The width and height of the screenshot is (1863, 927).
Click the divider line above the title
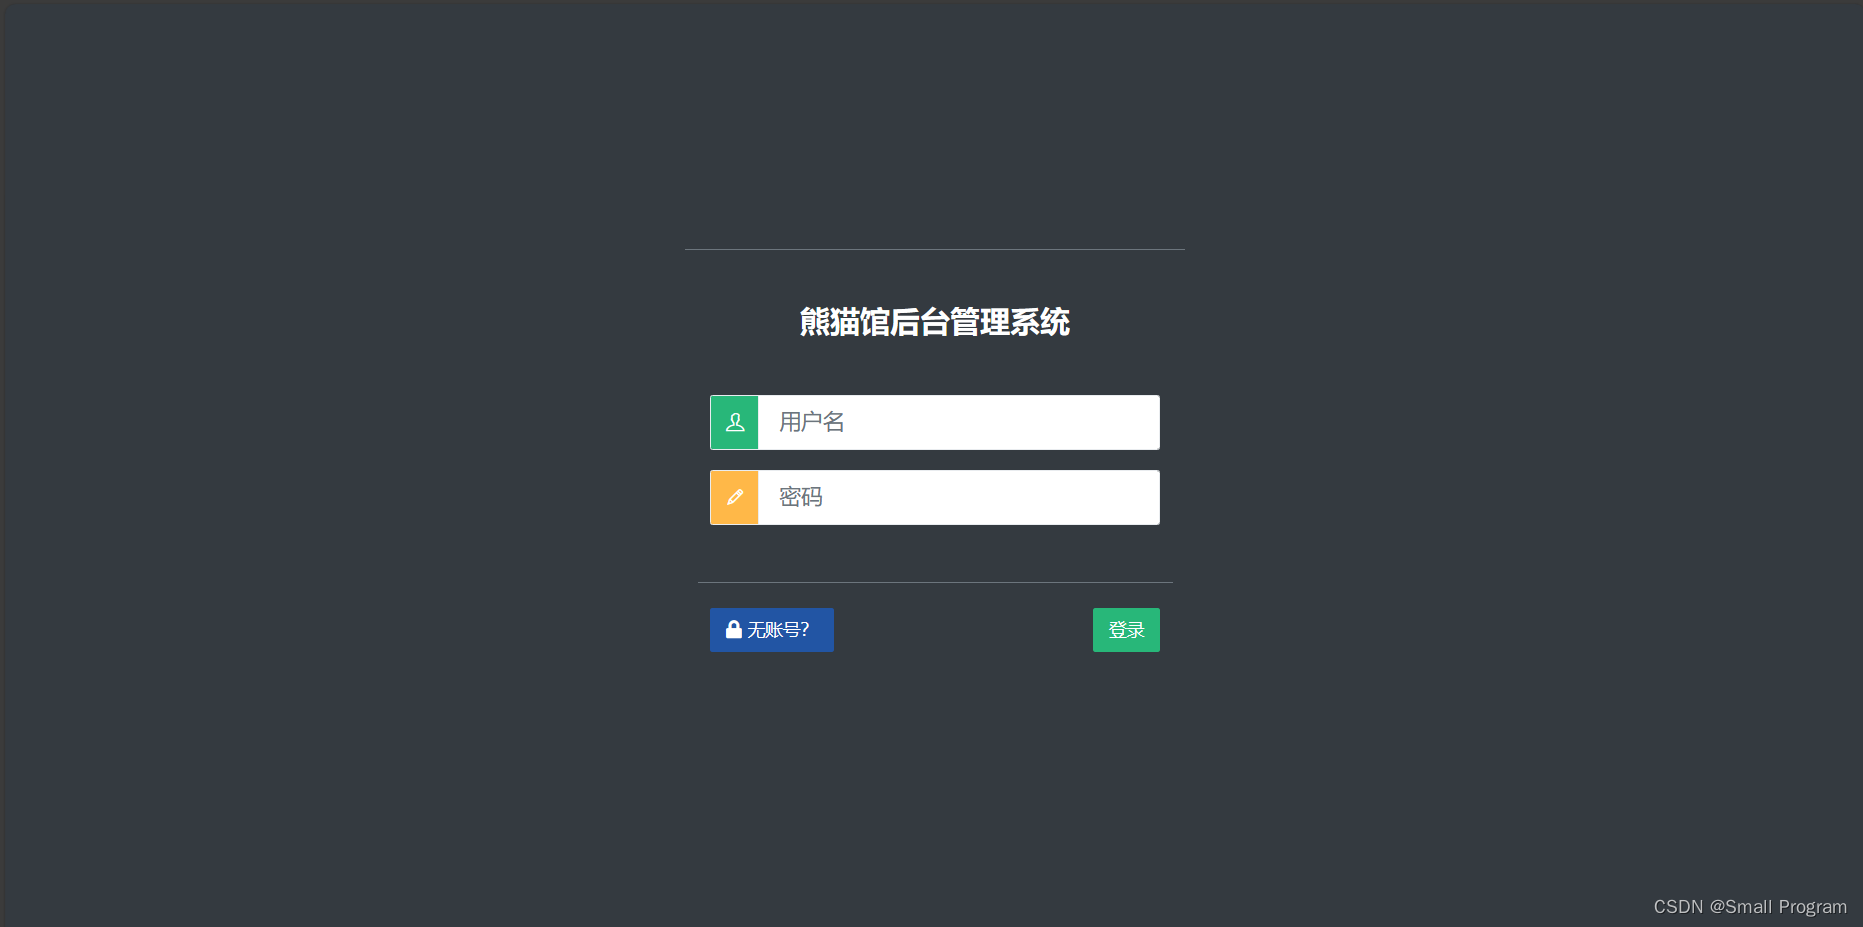coord(935,249)
